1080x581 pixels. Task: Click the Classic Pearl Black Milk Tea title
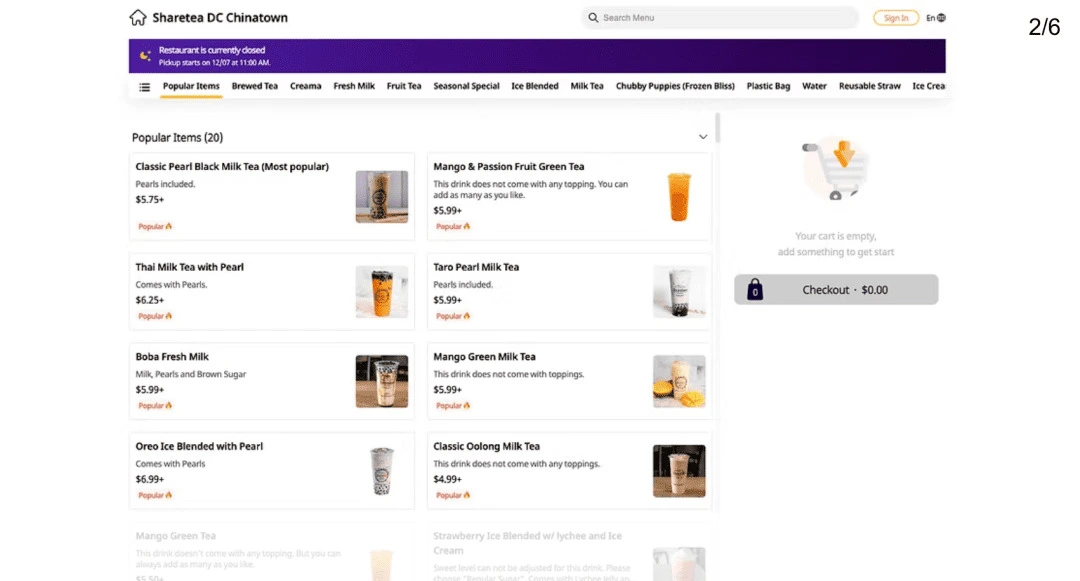(x=232, y=167)
